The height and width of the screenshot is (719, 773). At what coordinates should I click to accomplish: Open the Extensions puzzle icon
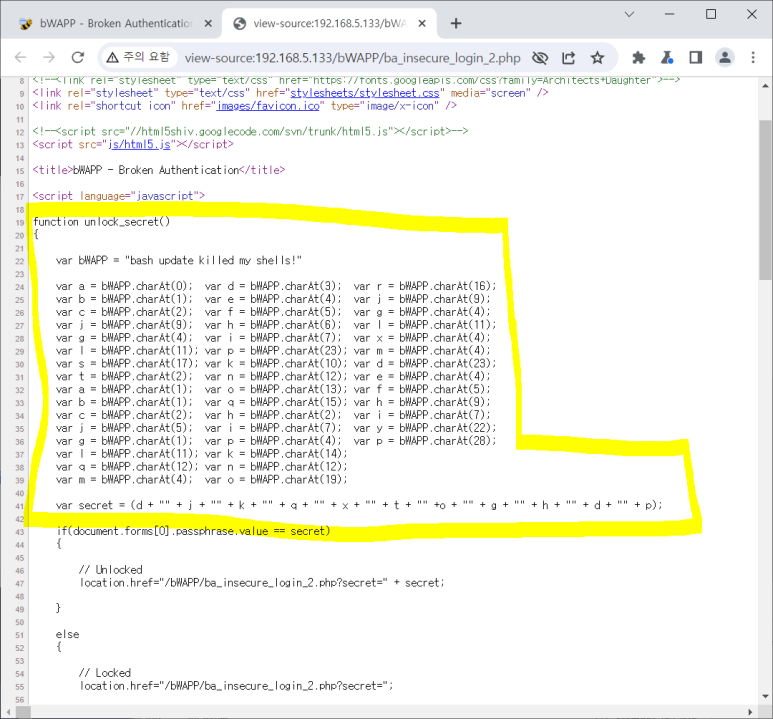point(638,58)
